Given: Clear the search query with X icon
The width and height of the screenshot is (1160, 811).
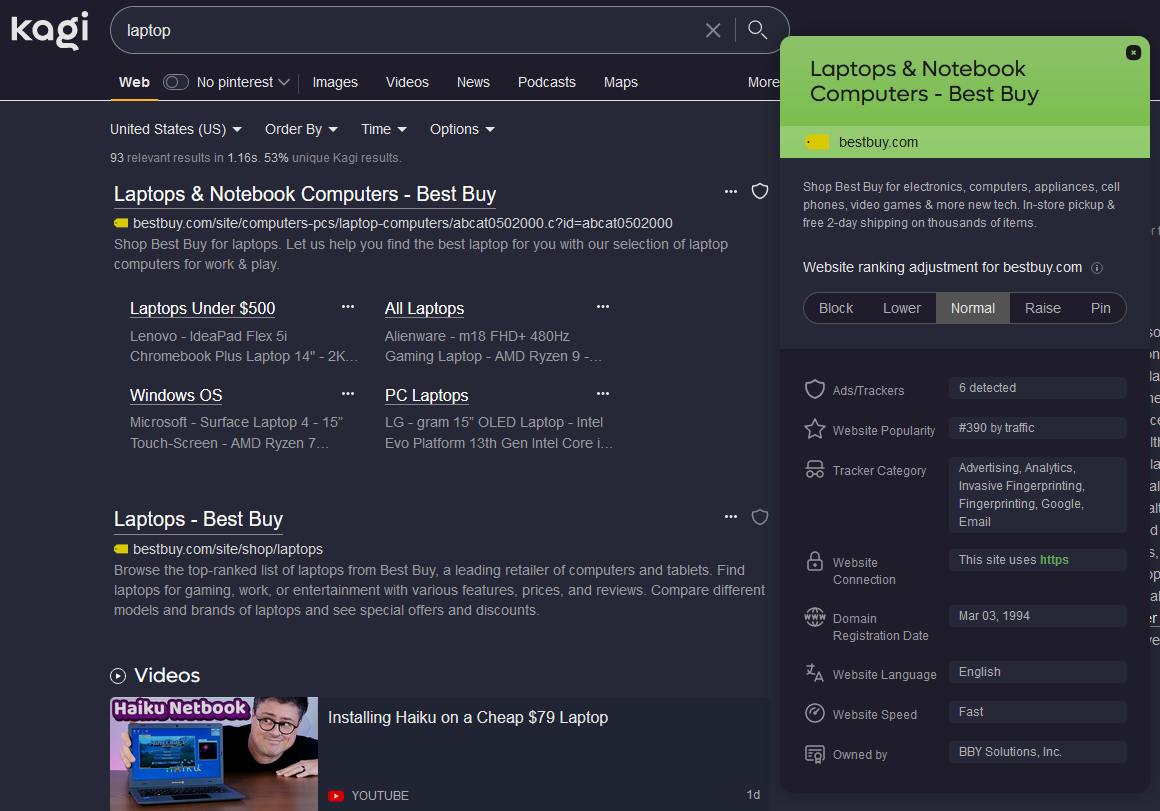Looking at the screenshot, I should pyautogui.click(x=713, y=30).
